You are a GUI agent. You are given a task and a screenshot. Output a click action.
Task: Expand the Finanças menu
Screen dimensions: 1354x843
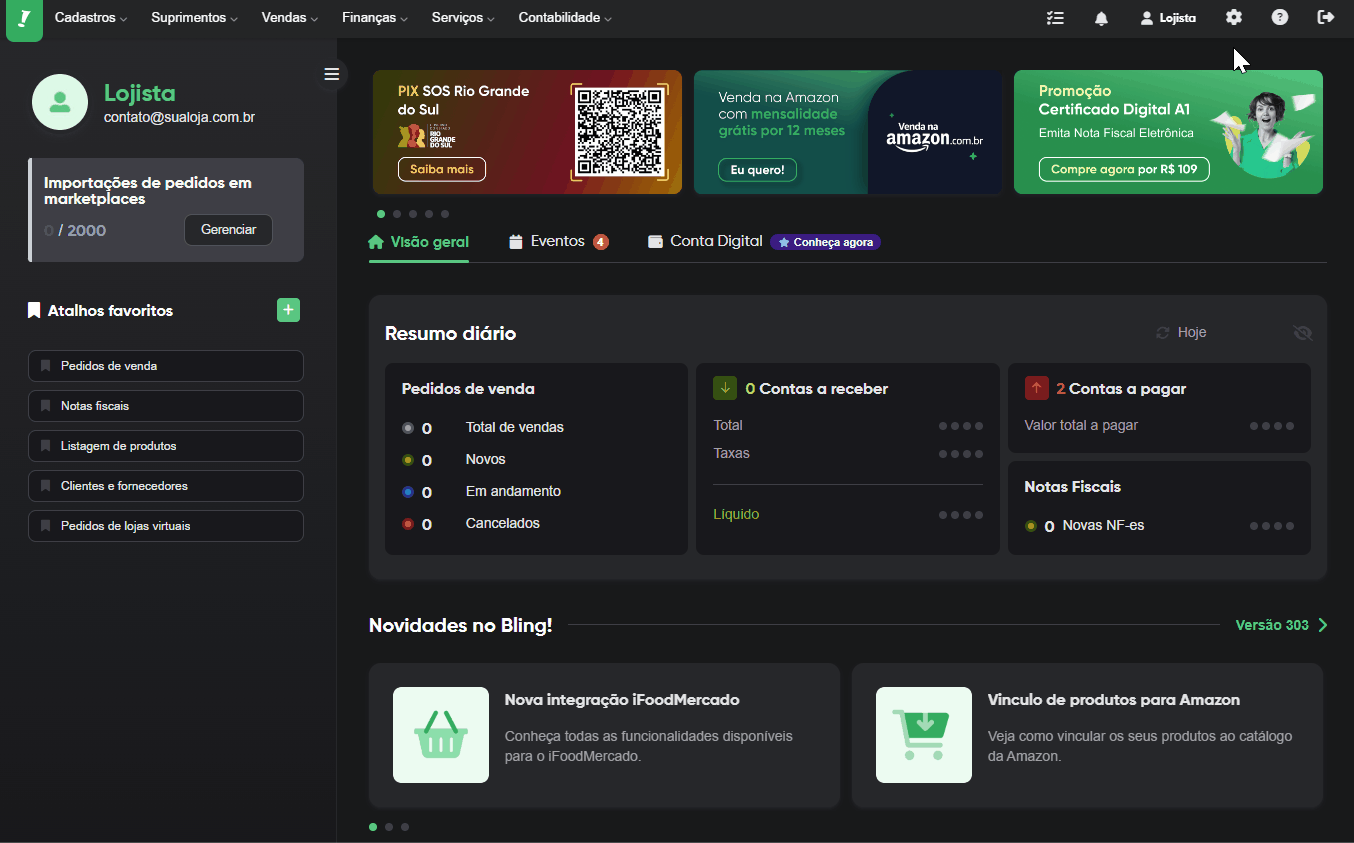pyautogui.click(x=375, y=18)
